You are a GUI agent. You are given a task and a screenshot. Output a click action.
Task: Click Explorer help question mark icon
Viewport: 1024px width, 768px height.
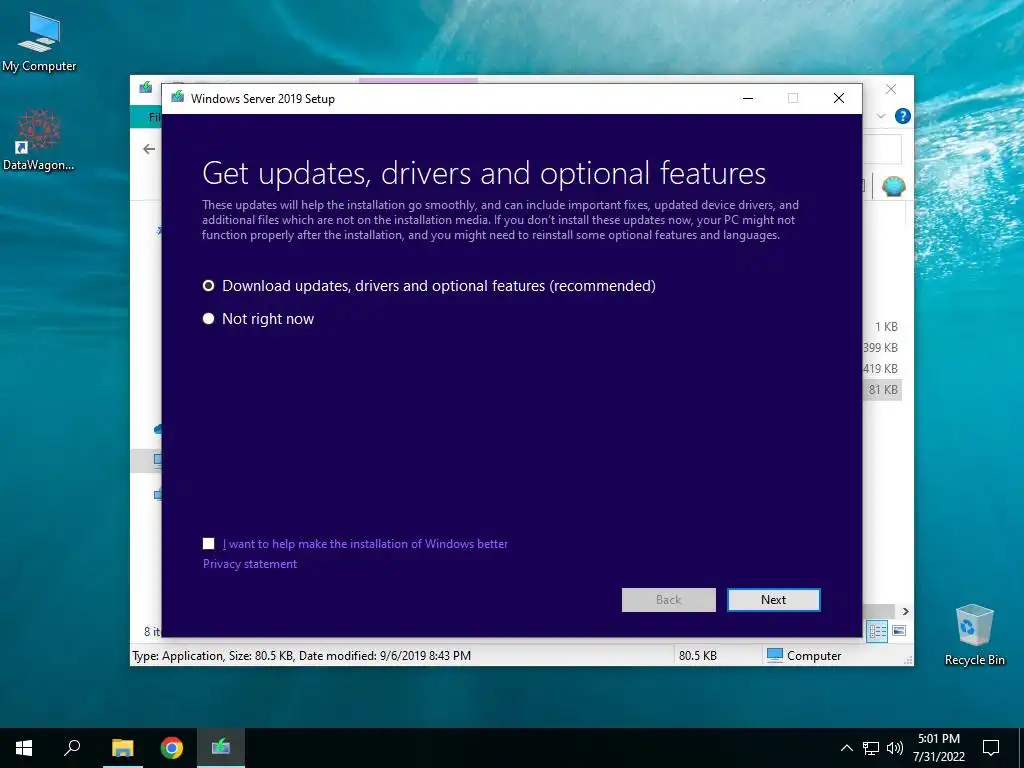(903, 116)
